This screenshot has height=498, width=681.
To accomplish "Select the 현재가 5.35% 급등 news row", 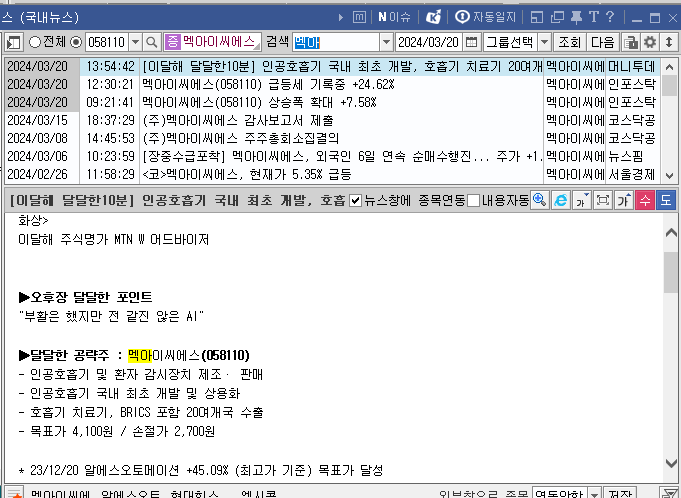I will click(332, 175).
